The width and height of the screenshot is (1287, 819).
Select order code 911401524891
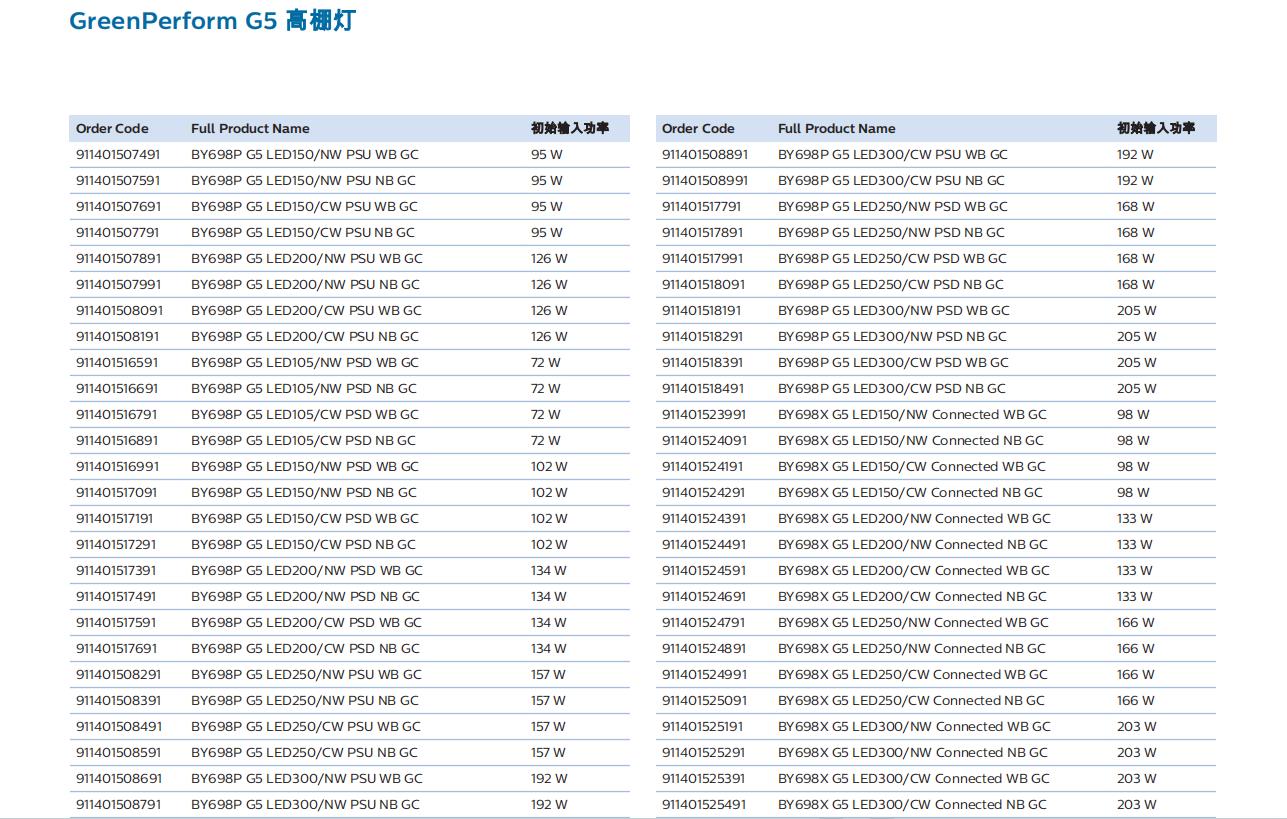[x=704, y=649]
